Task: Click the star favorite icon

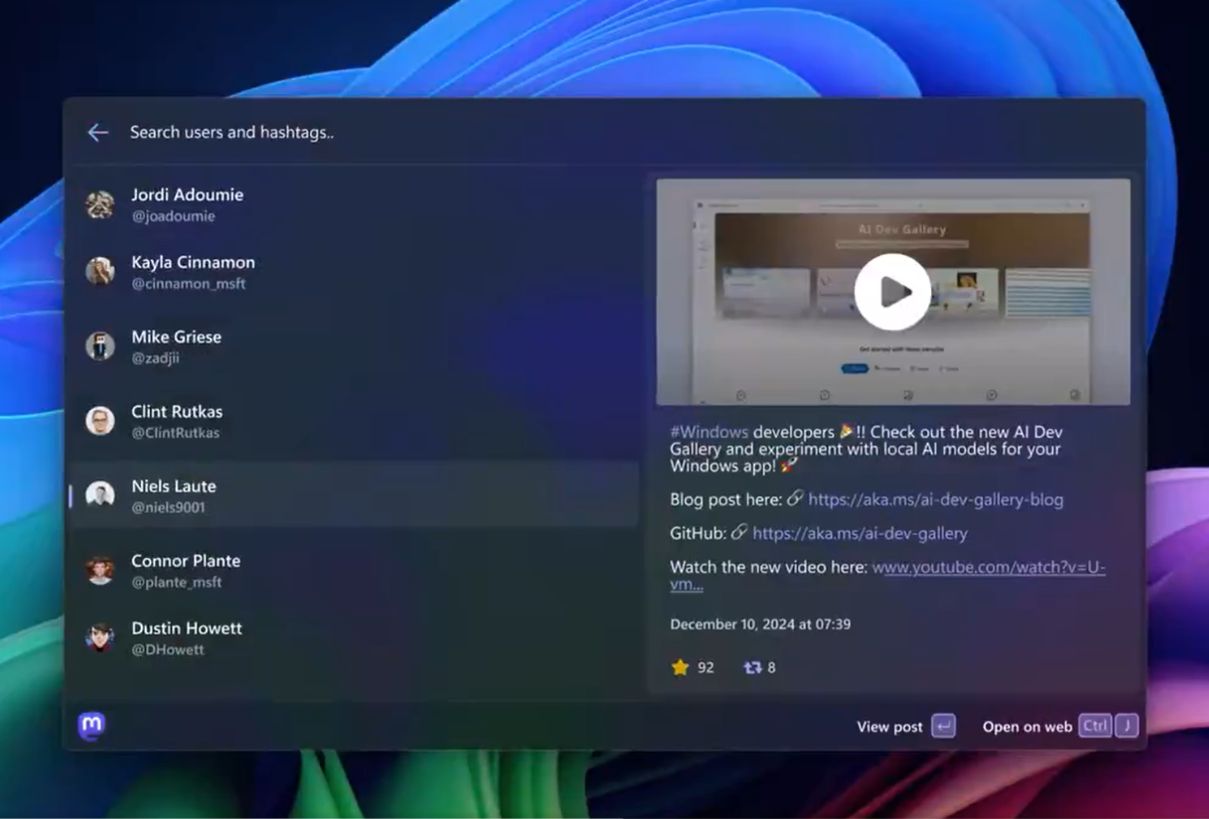Action: coord(681,667)
